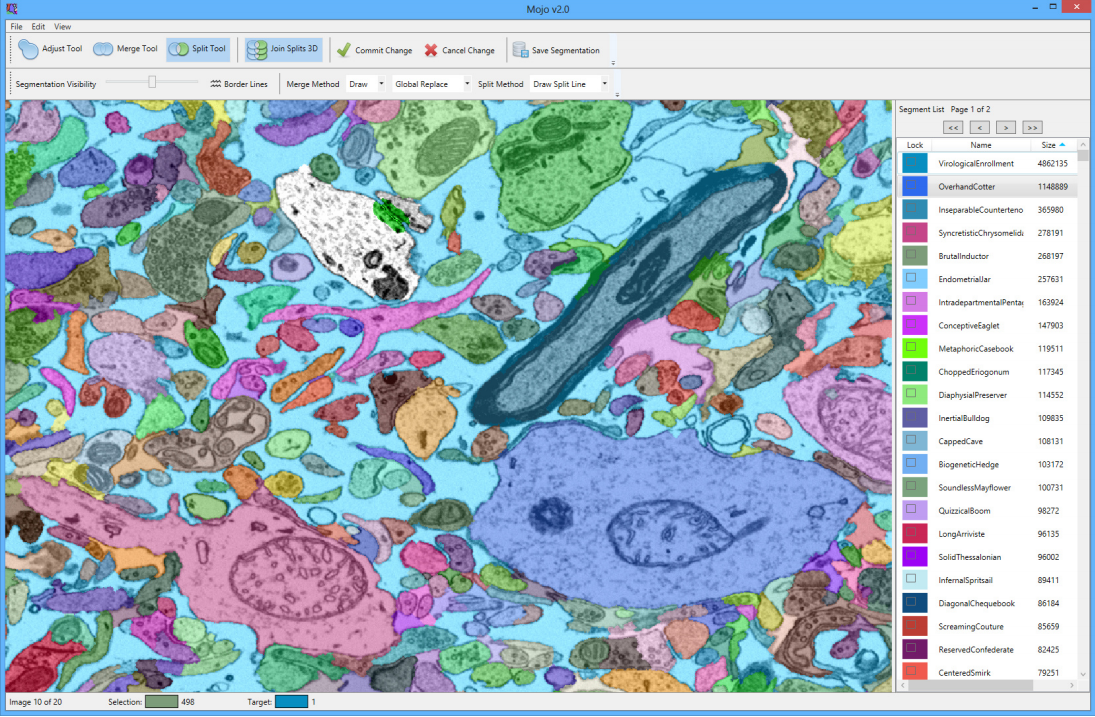Select the Merge Tool
The image size is (1095, 717).
click(126, 49)
